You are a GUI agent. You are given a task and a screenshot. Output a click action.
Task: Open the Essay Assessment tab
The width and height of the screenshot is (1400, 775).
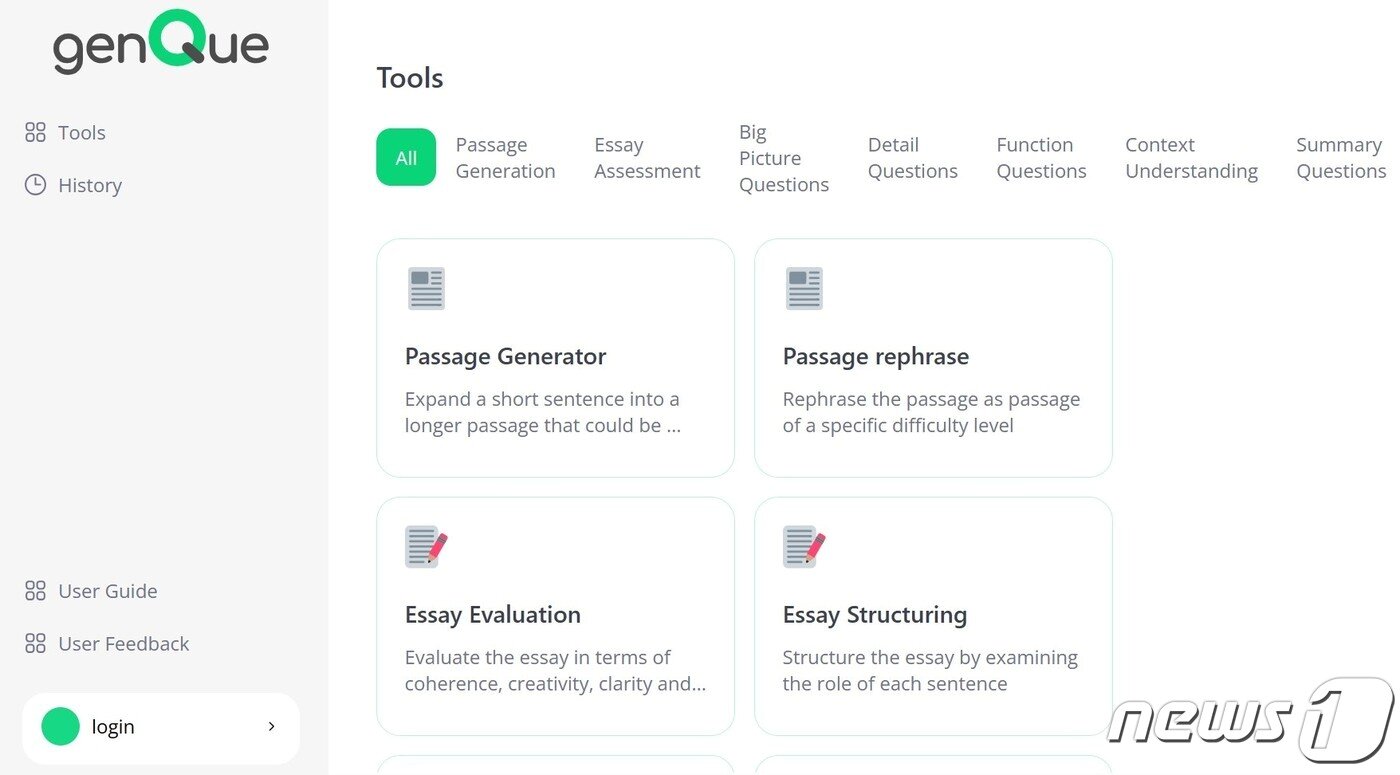647,158
